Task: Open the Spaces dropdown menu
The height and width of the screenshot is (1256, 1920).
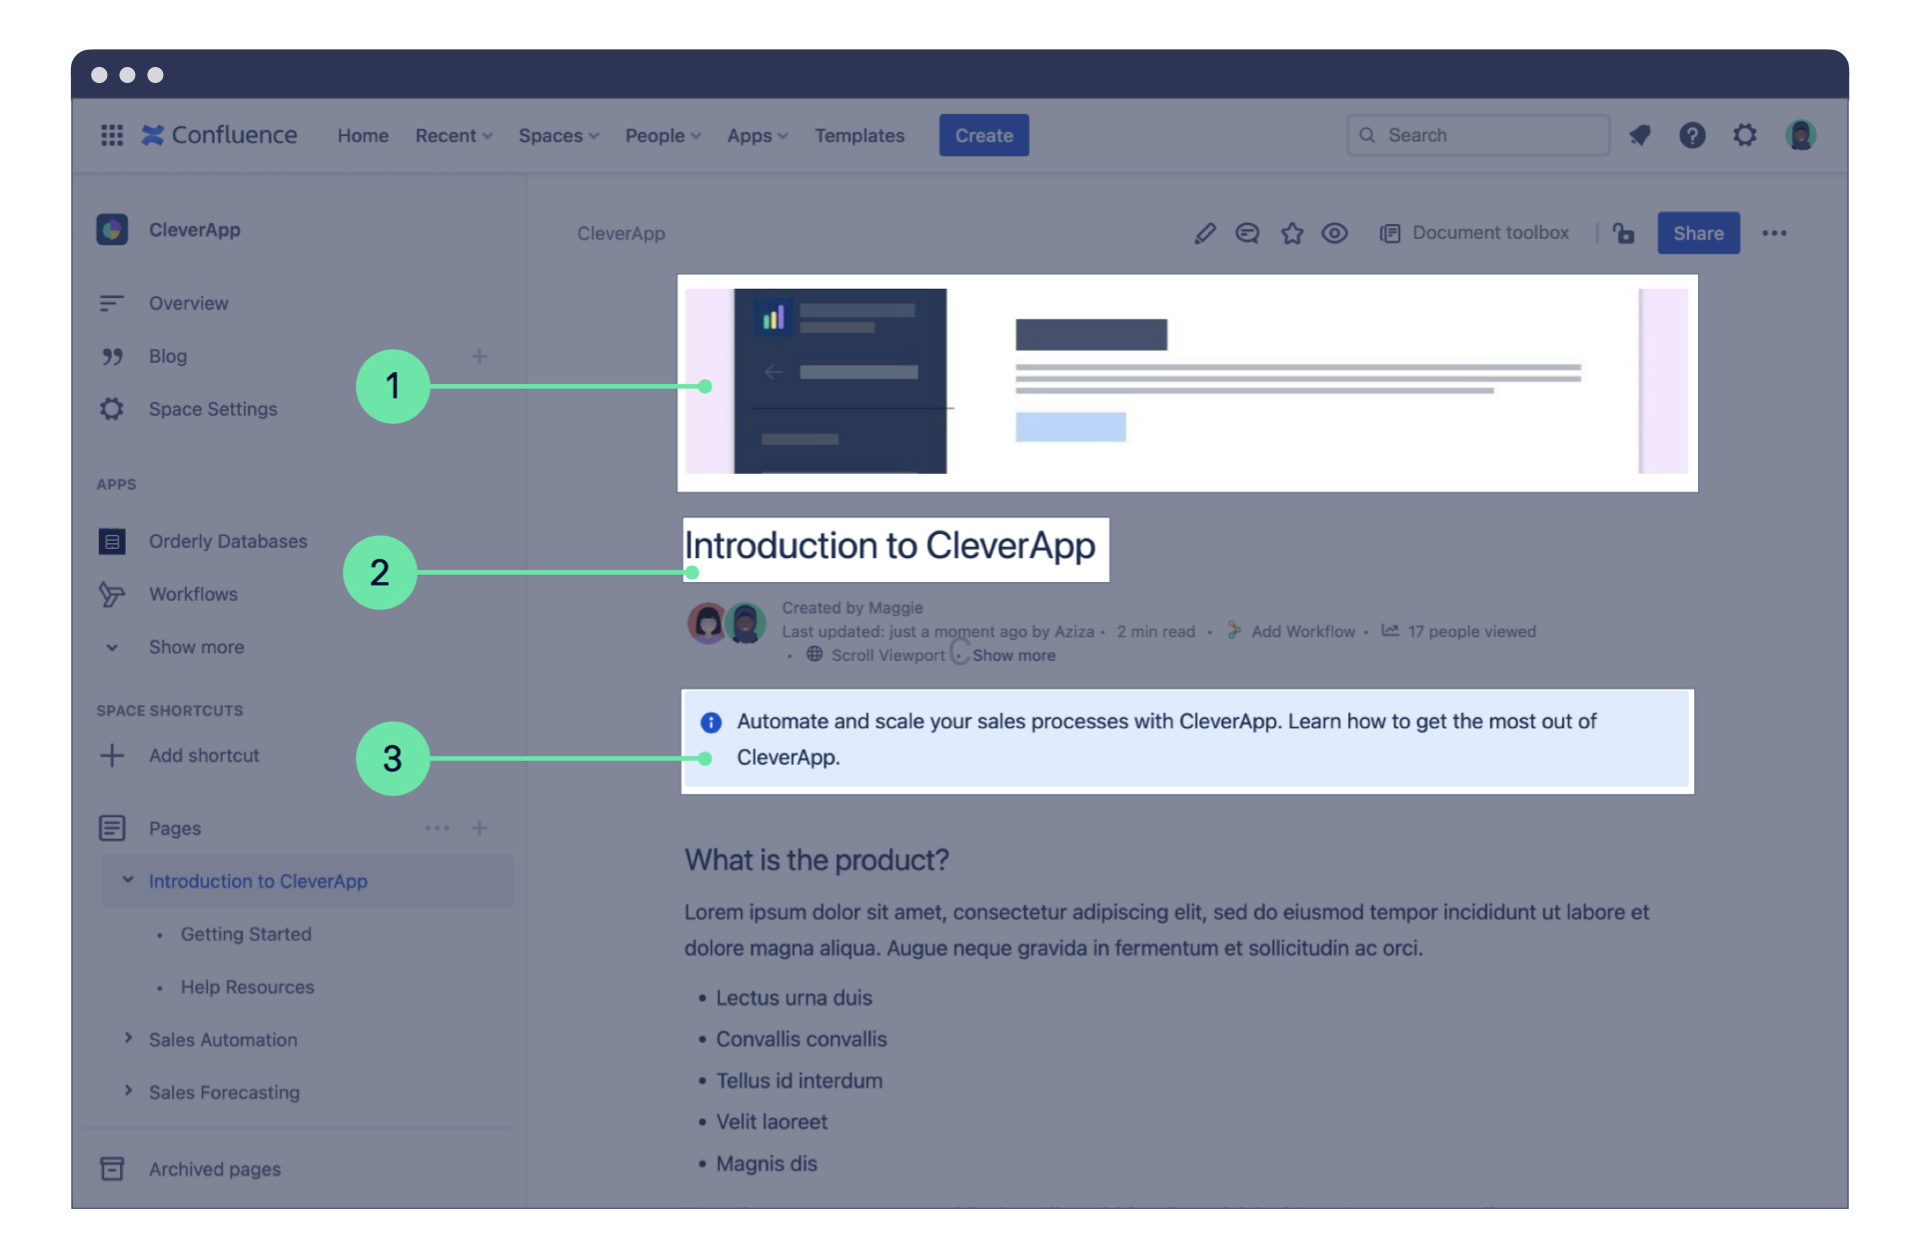Action: tap(558, 135)
